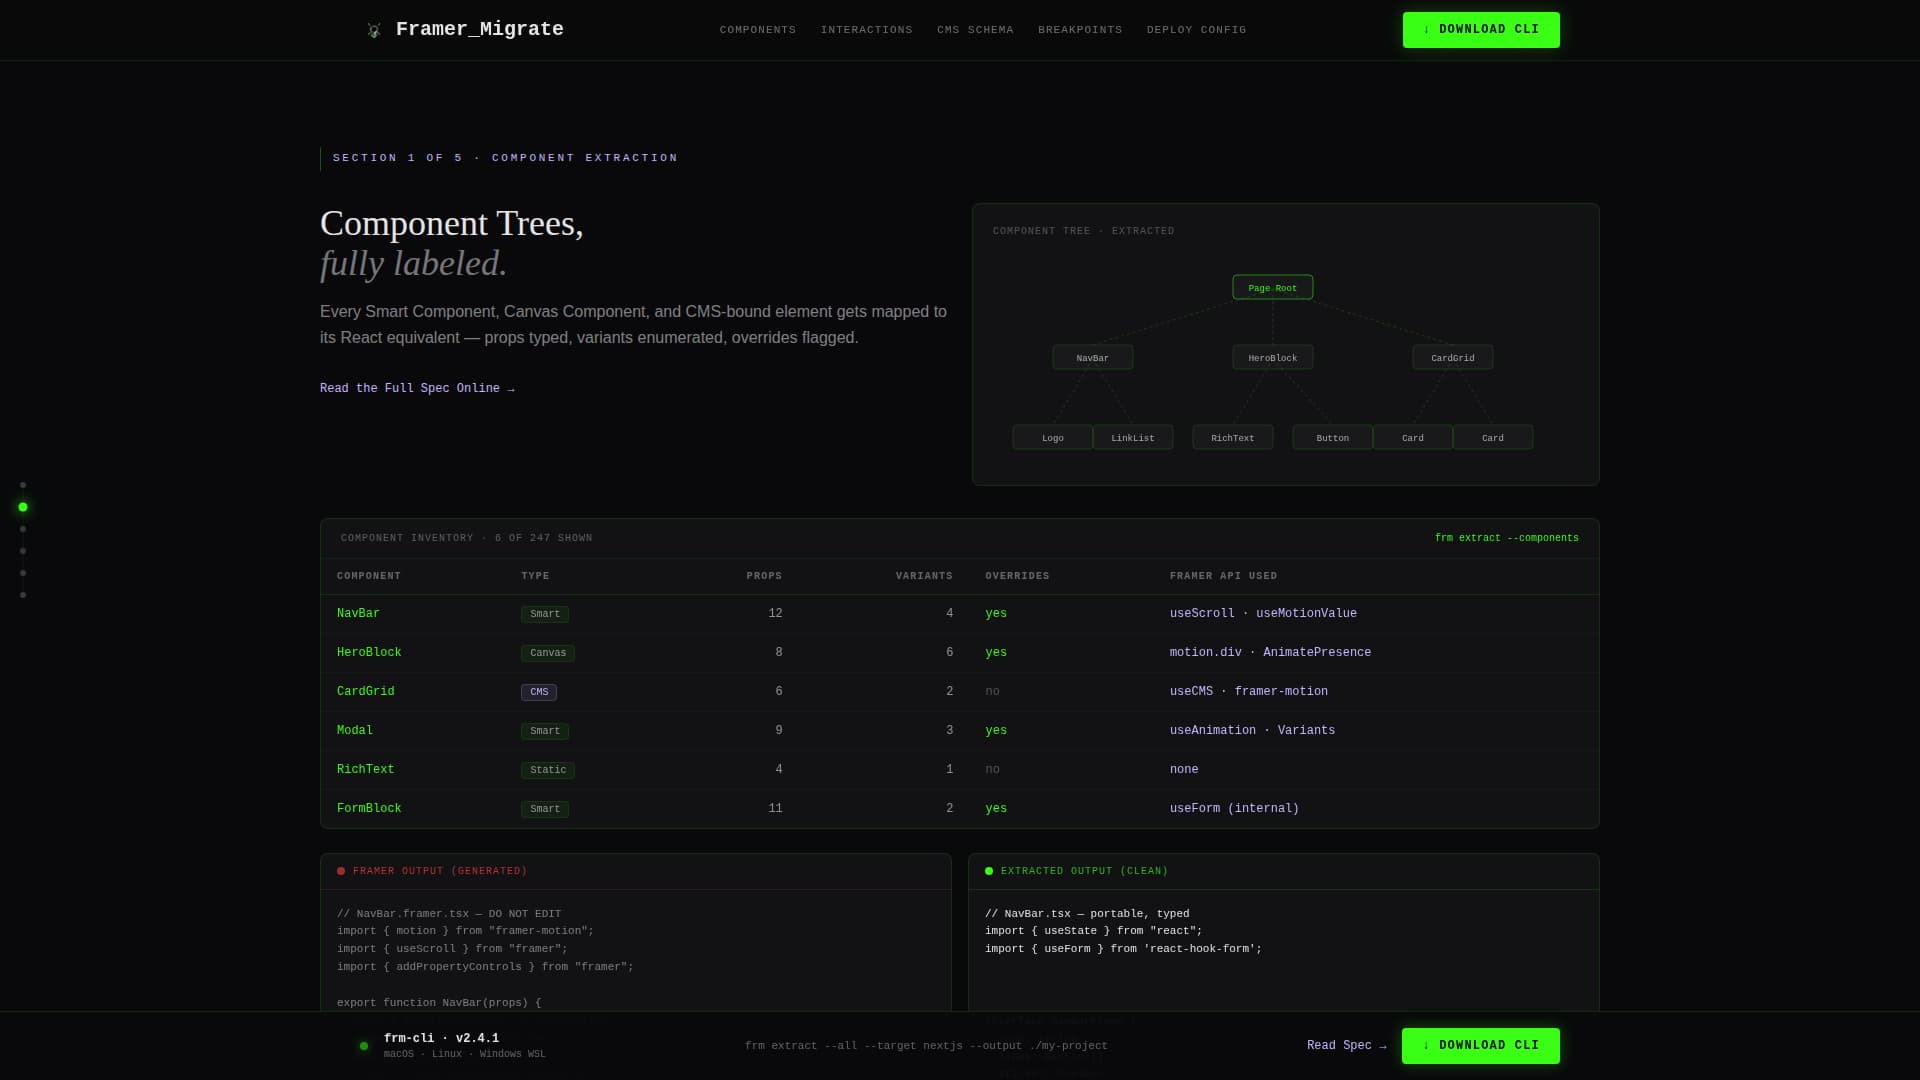Screen dimensions: 1920x1080
Task: Jump to the first section dot indicator
Action: pyautogui.click(x=23, y=485)
